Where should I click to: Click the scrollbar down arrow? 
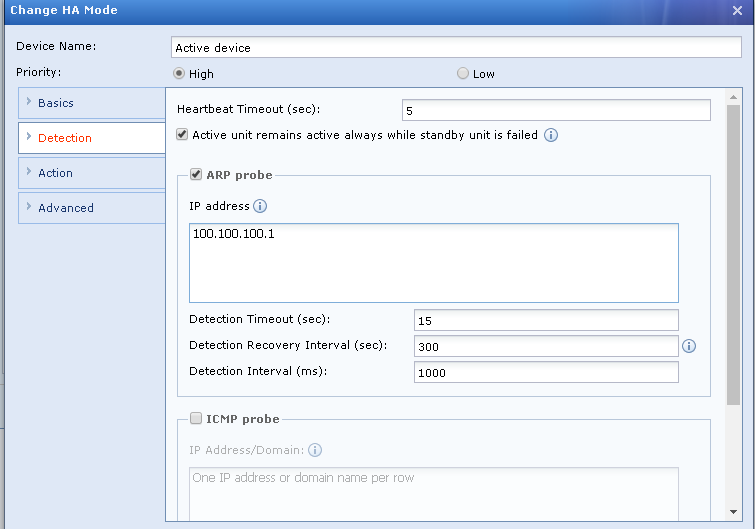[733, 512]
